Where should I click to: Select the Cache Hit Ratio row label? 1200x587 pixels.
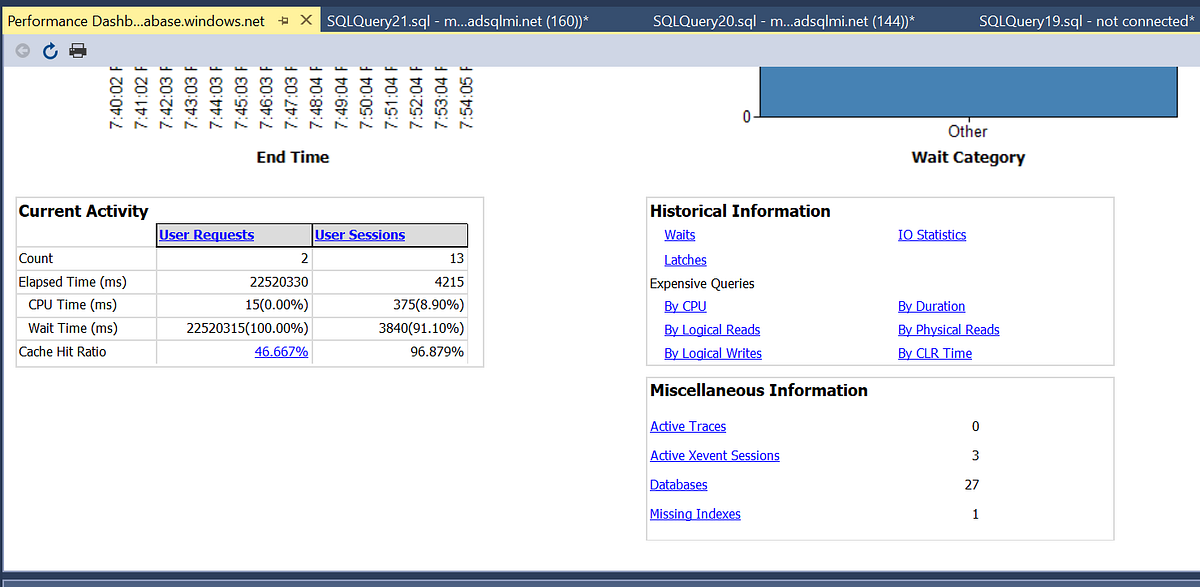[x=62, y=352]
